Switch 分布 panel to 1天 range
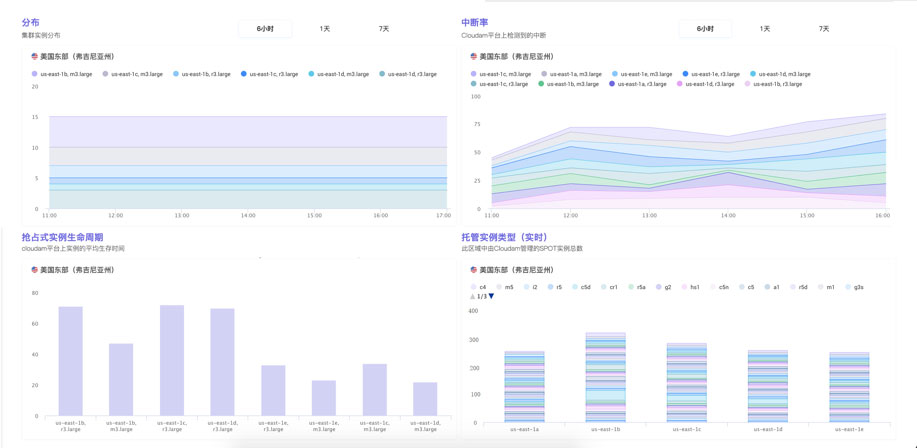Screen dimensions: 917x448 pos(325,29)
